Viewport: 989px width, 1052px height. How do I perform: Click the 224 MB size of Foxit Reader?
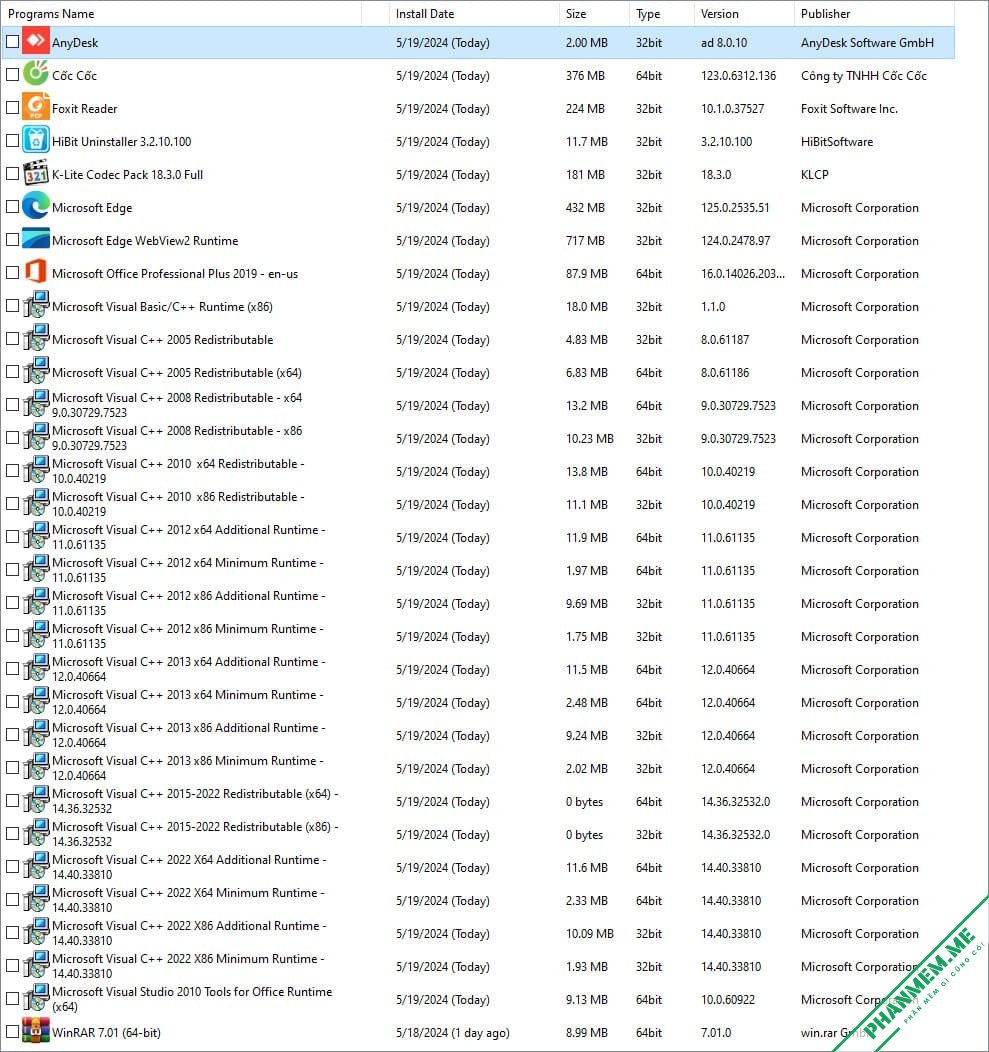[x=585, y=108]
